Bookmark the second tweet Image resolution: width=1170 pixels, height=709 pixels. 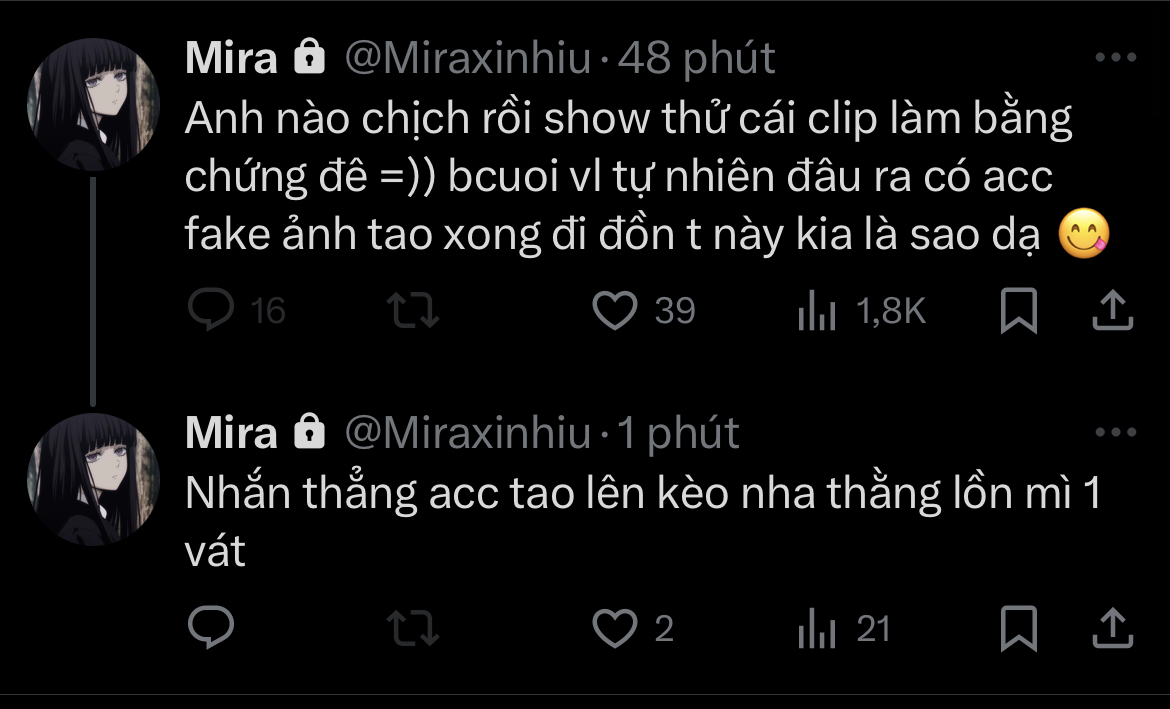(1019, 629)
